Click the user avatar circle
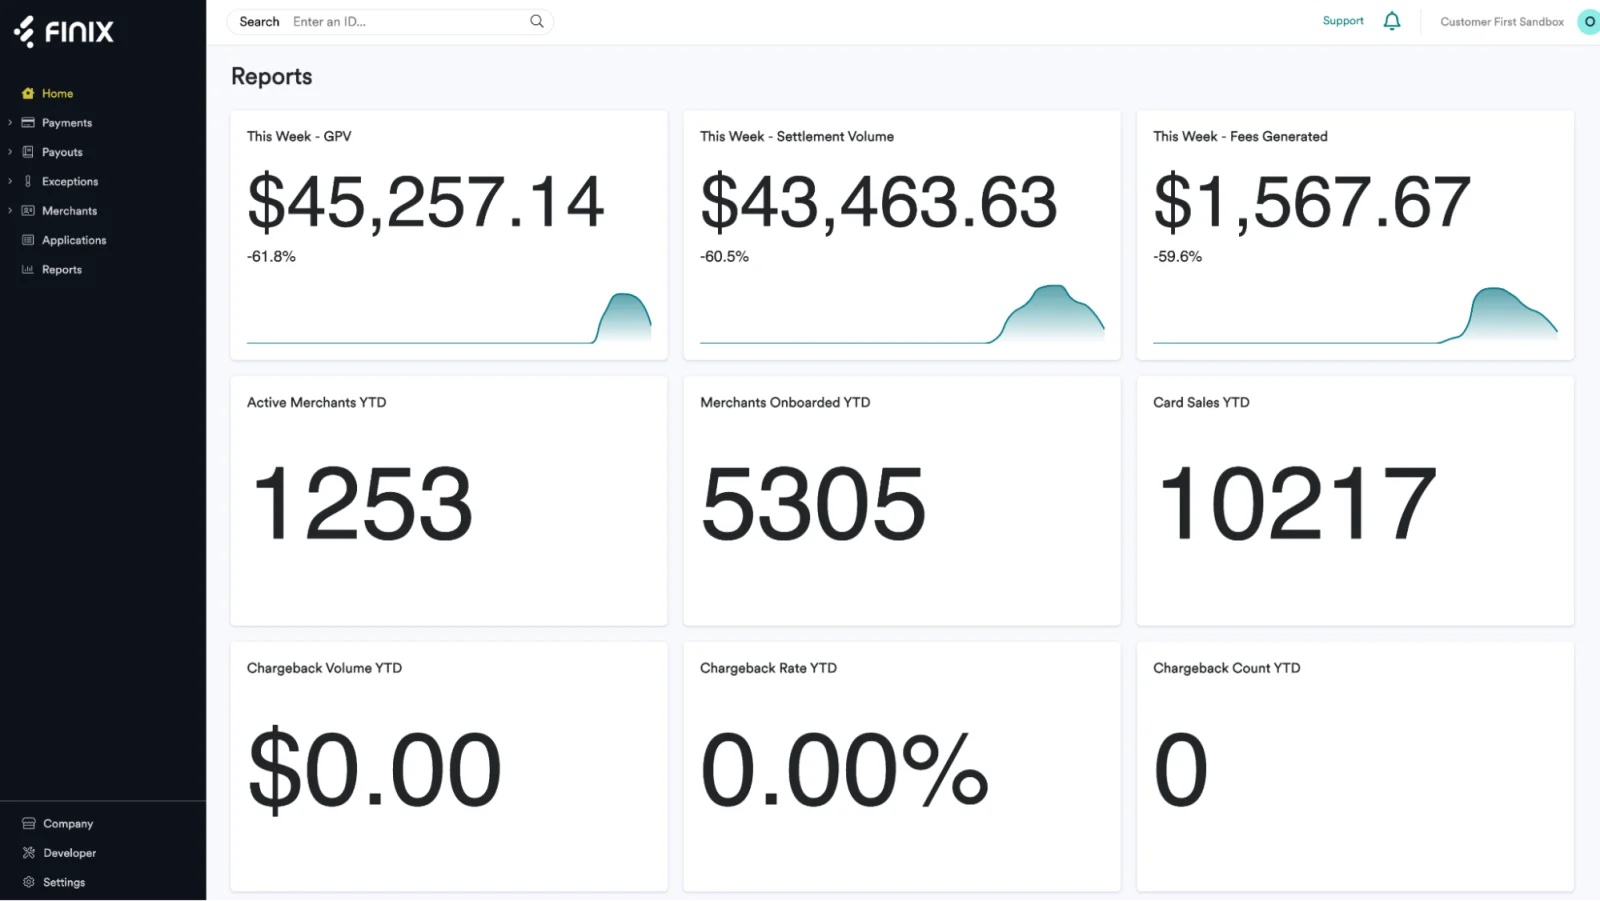Viewport: 1600px width, 901px height. [1589, 20]
